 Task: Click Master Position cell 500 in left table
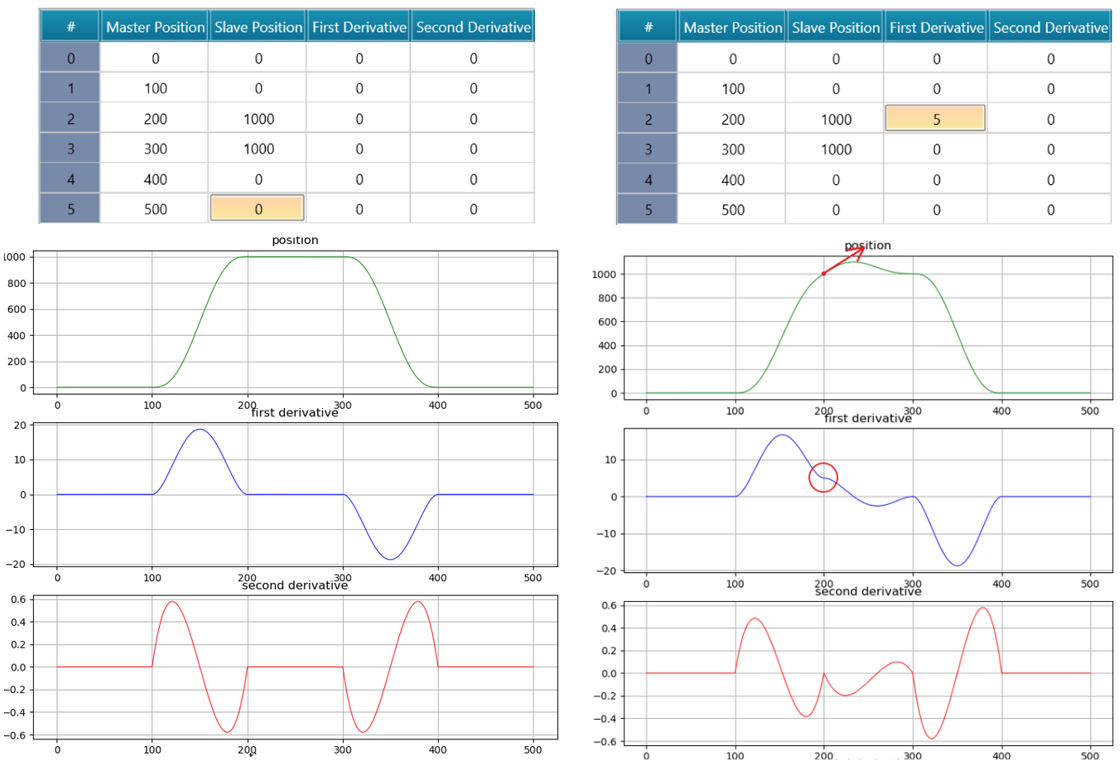155,210
